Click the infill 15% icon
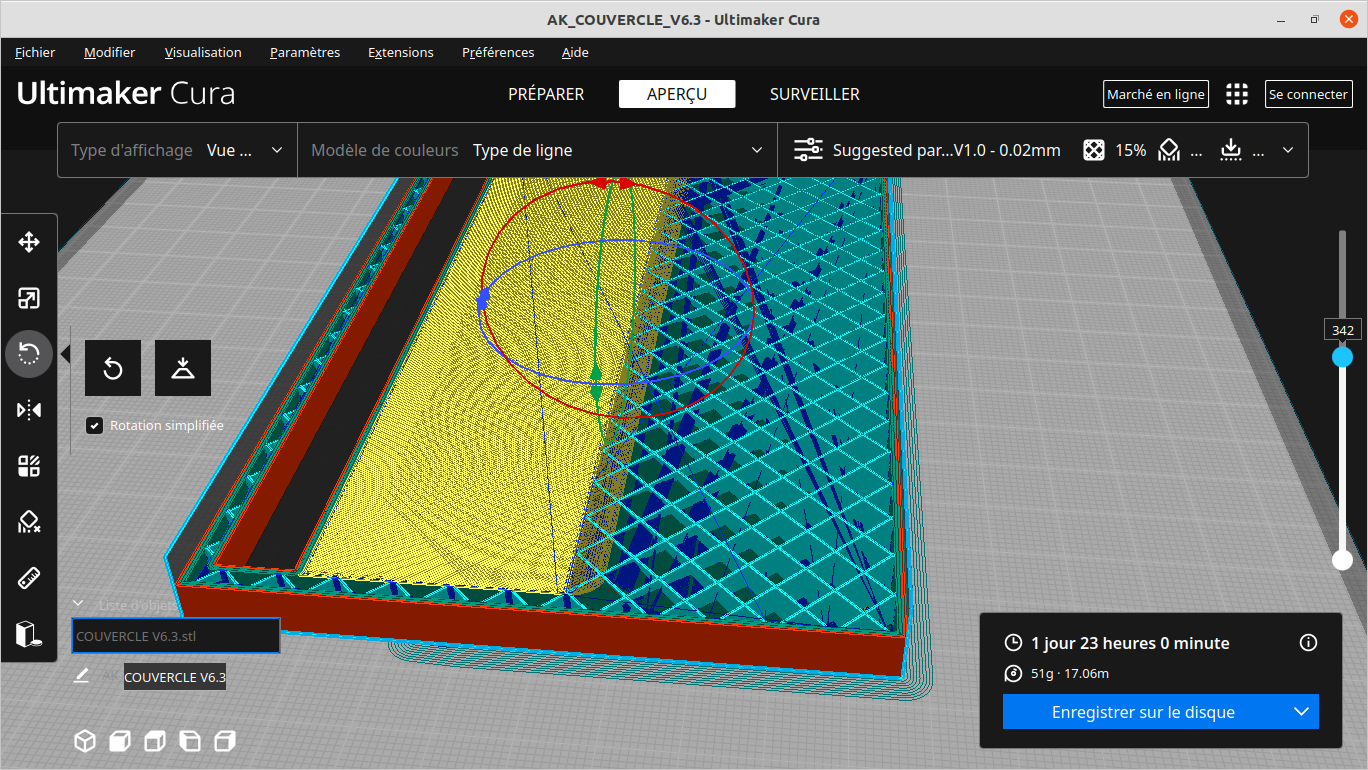This screenshot has height=770, width=1368. click(1094, 150)
